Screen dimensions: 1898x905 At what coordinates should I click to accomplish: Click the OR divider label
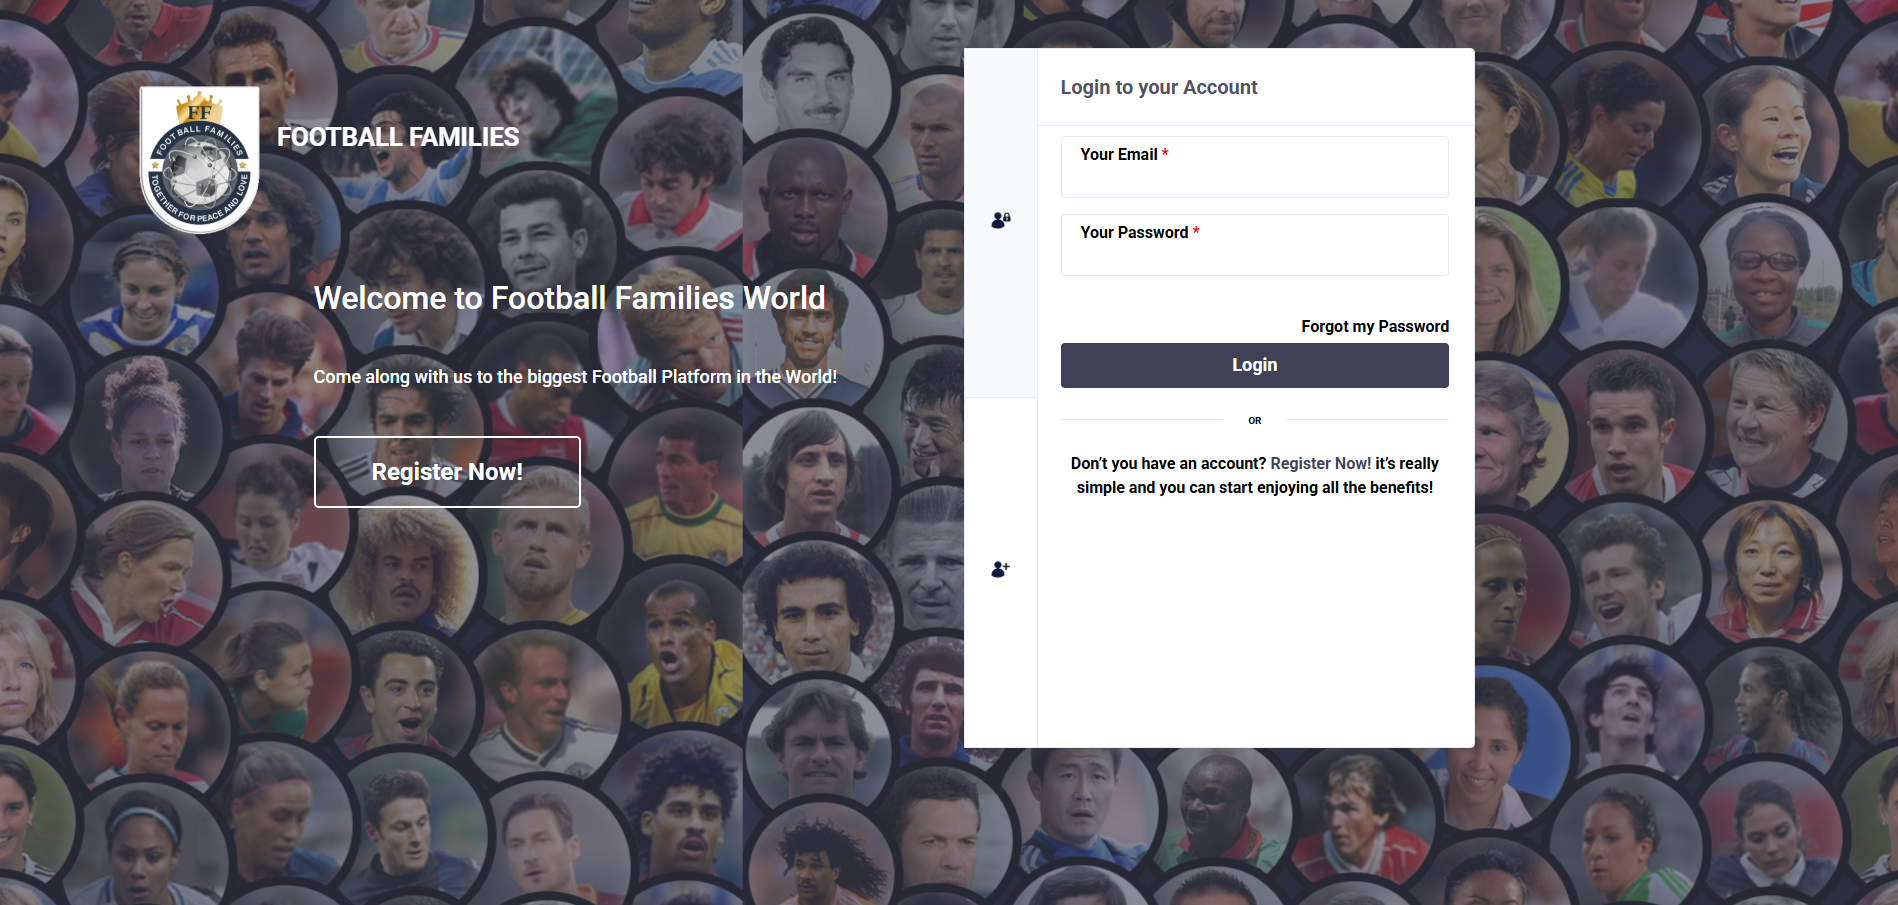pos(1254,421)
